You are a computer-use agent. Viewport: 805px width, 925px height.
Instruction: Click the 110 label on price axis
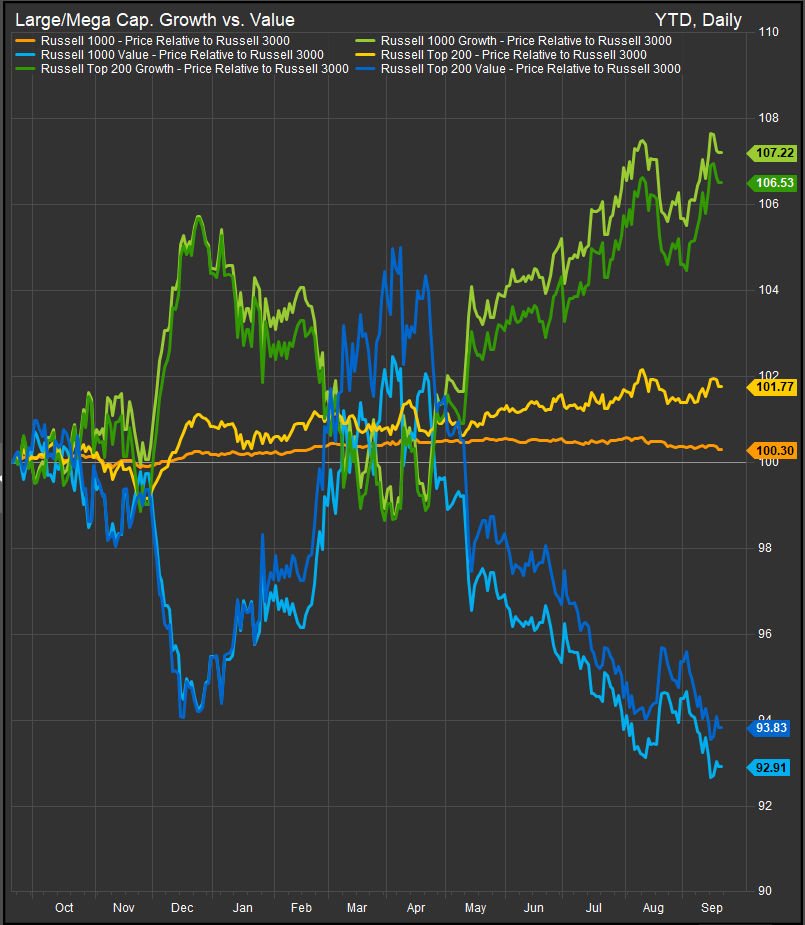pos(768,33)
